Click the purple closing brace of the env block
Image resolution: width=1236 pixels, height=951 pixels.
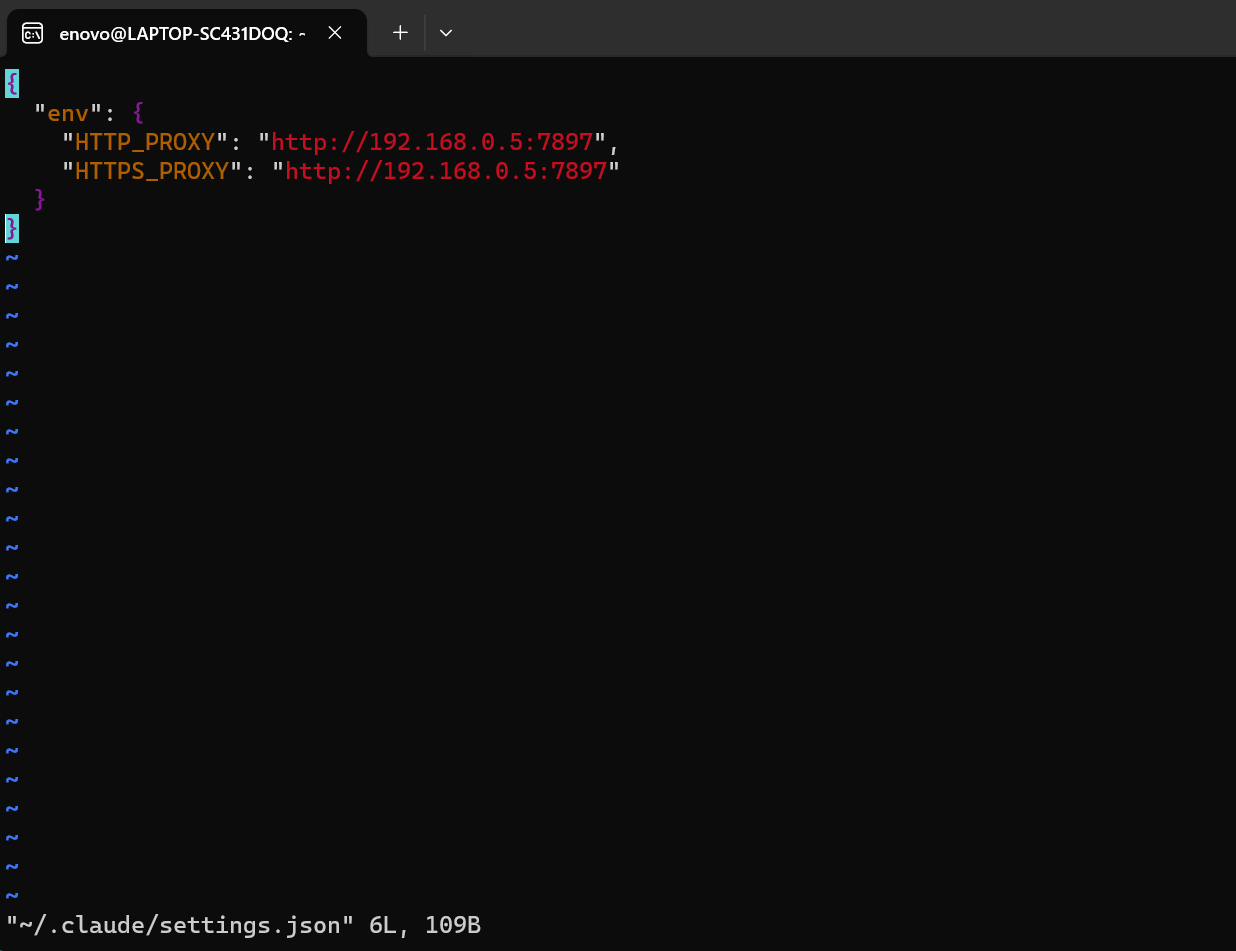click(x=40, y=200)
